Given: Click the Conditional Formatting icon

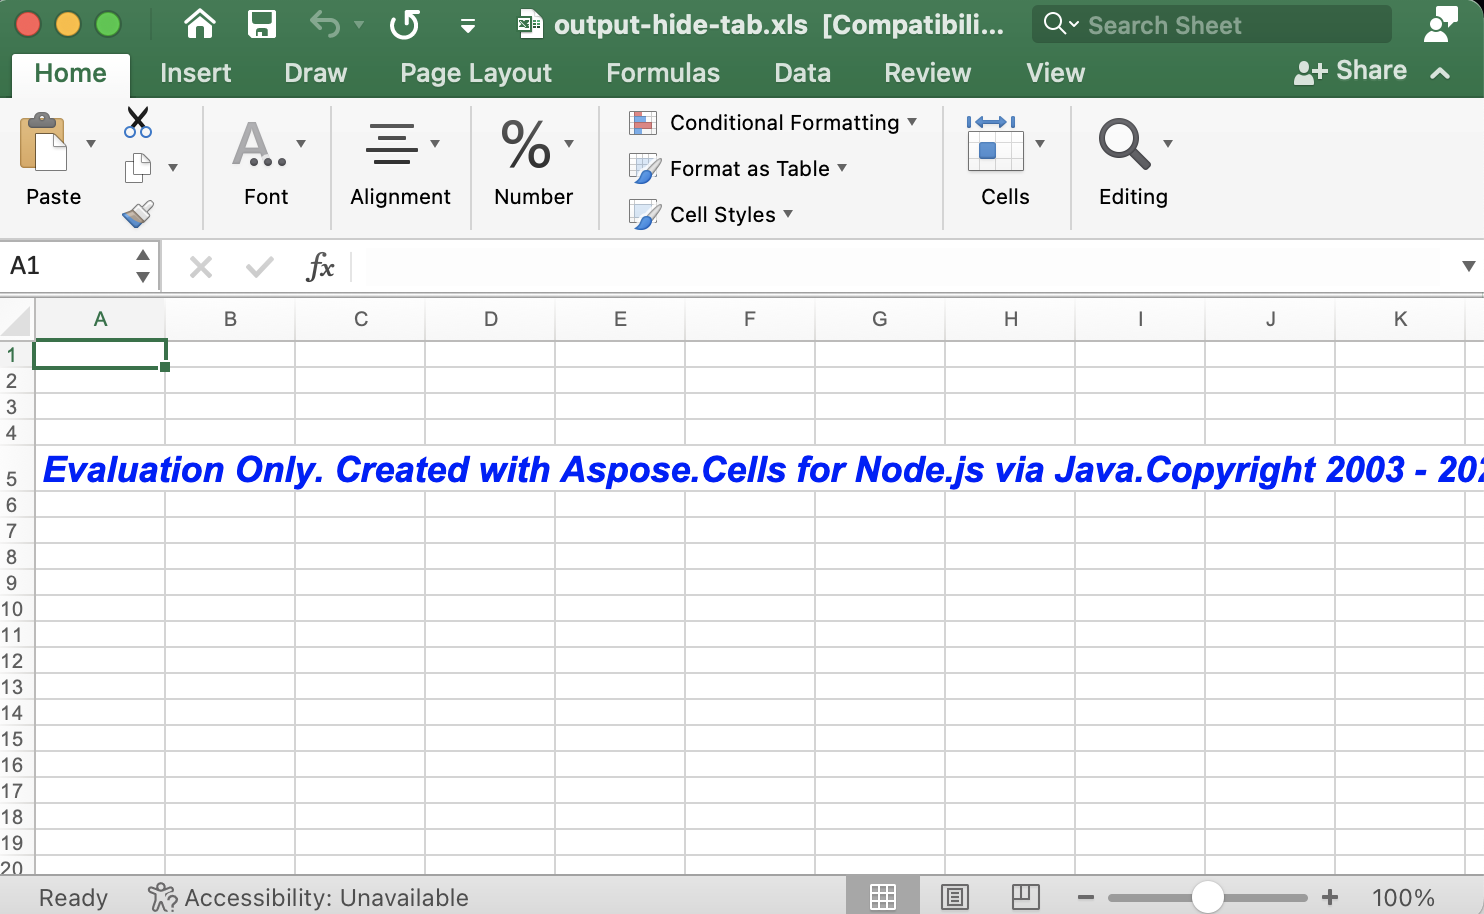Looking at the screenshot, I should [x=641, y=121].
